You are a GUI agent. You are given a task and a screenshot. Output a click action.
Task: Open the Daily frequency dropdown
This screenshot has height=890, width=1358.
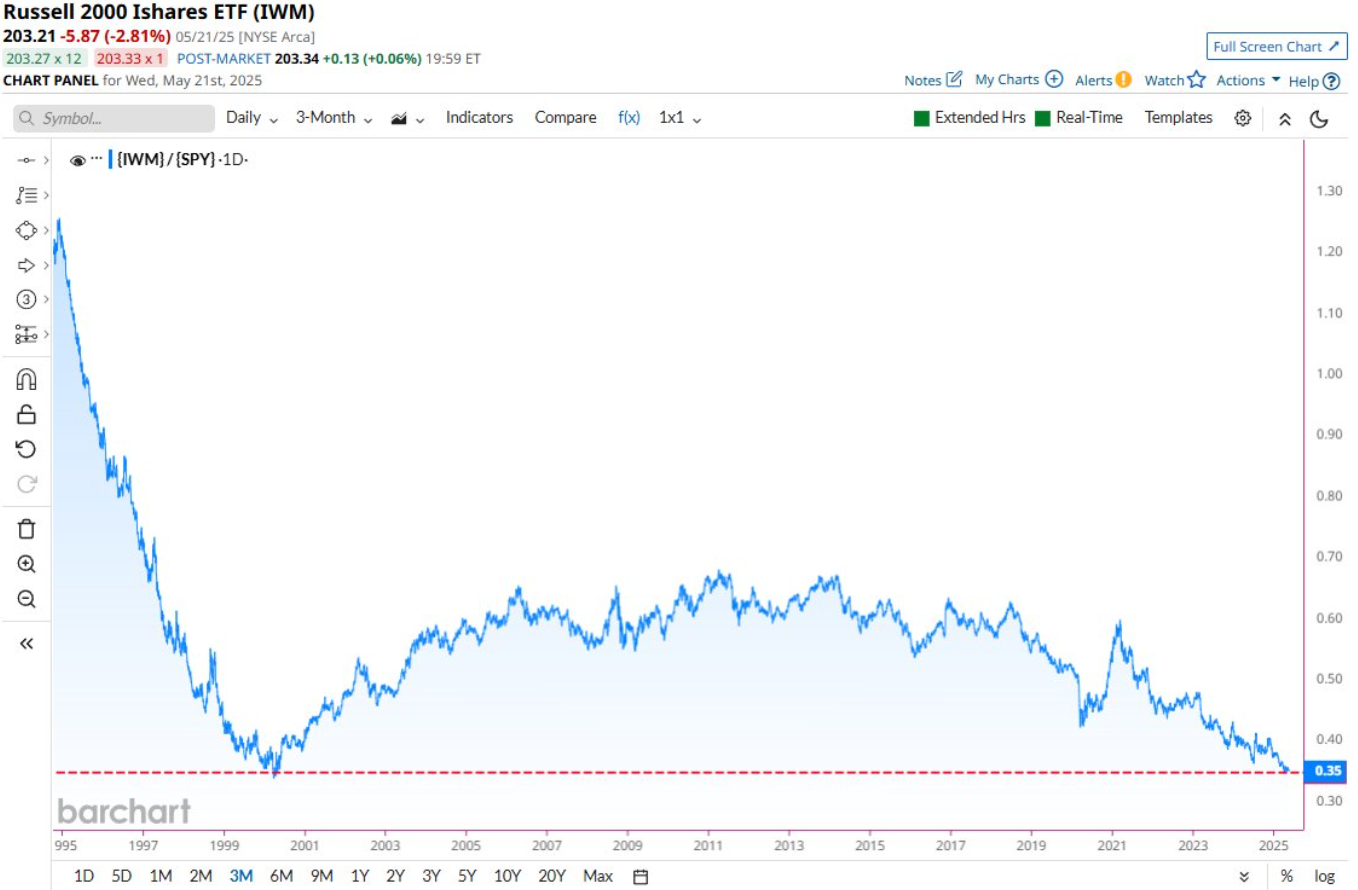tap(252, 118)
